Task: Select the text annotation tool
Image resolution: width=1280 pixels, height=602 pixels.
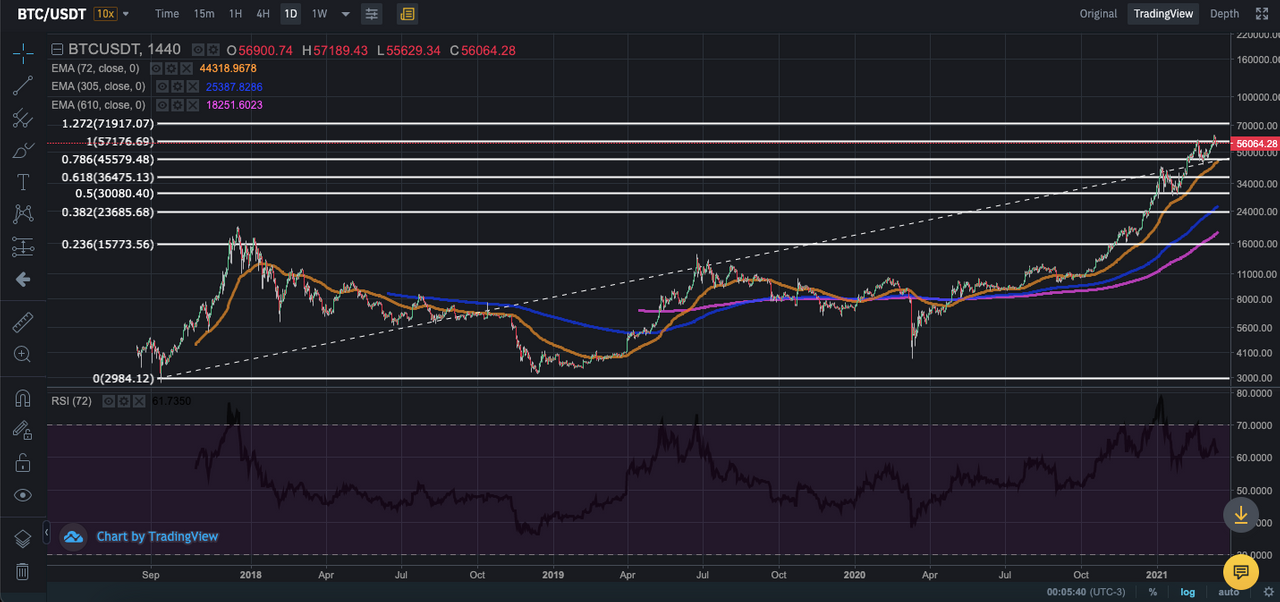Action: [x=23, y=182]
